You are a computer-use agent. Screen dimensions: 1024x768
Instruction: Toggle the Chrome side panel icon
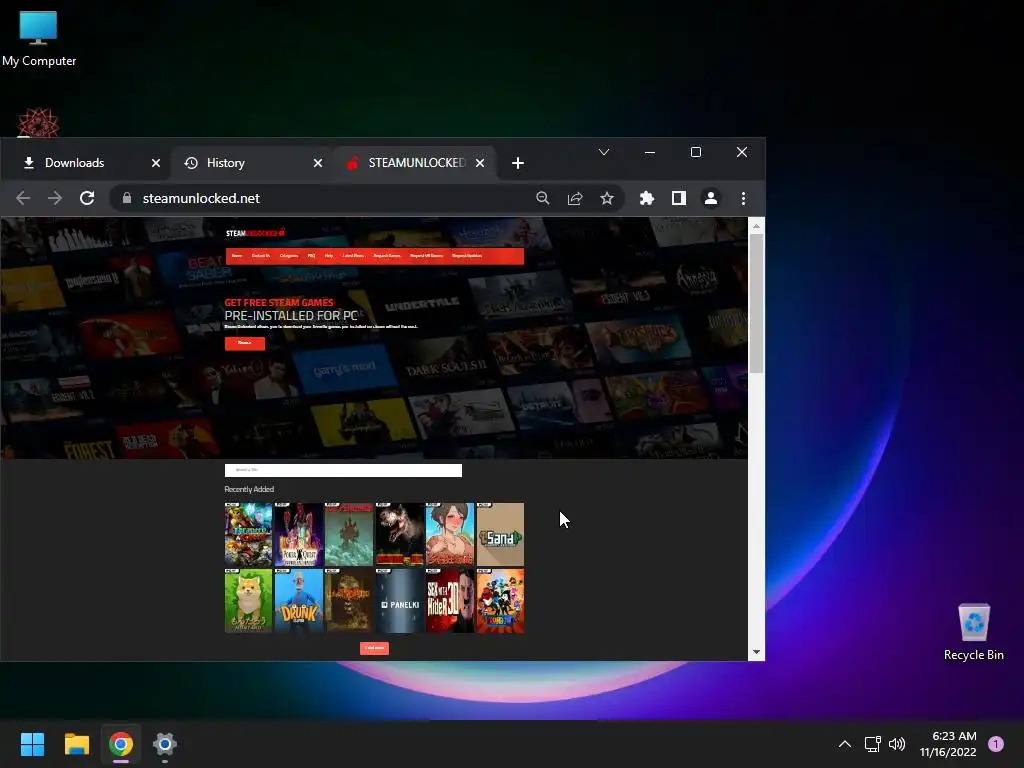(679, 198)
